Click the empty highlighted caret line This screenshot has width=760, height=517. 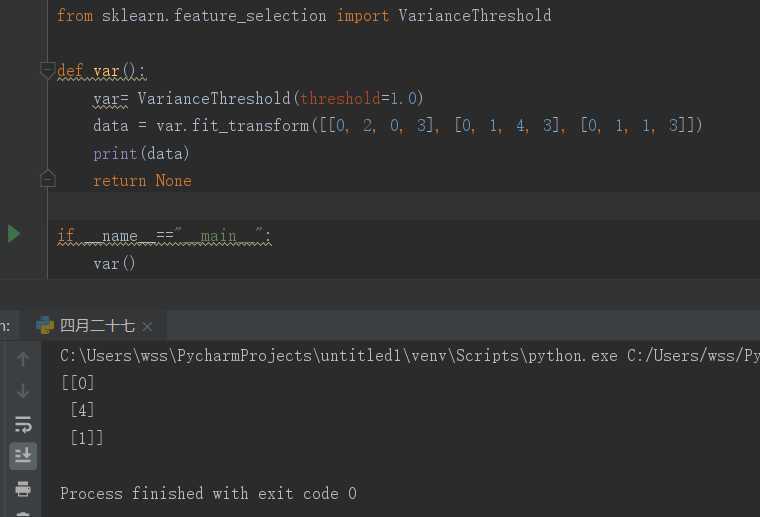(403, 205)
